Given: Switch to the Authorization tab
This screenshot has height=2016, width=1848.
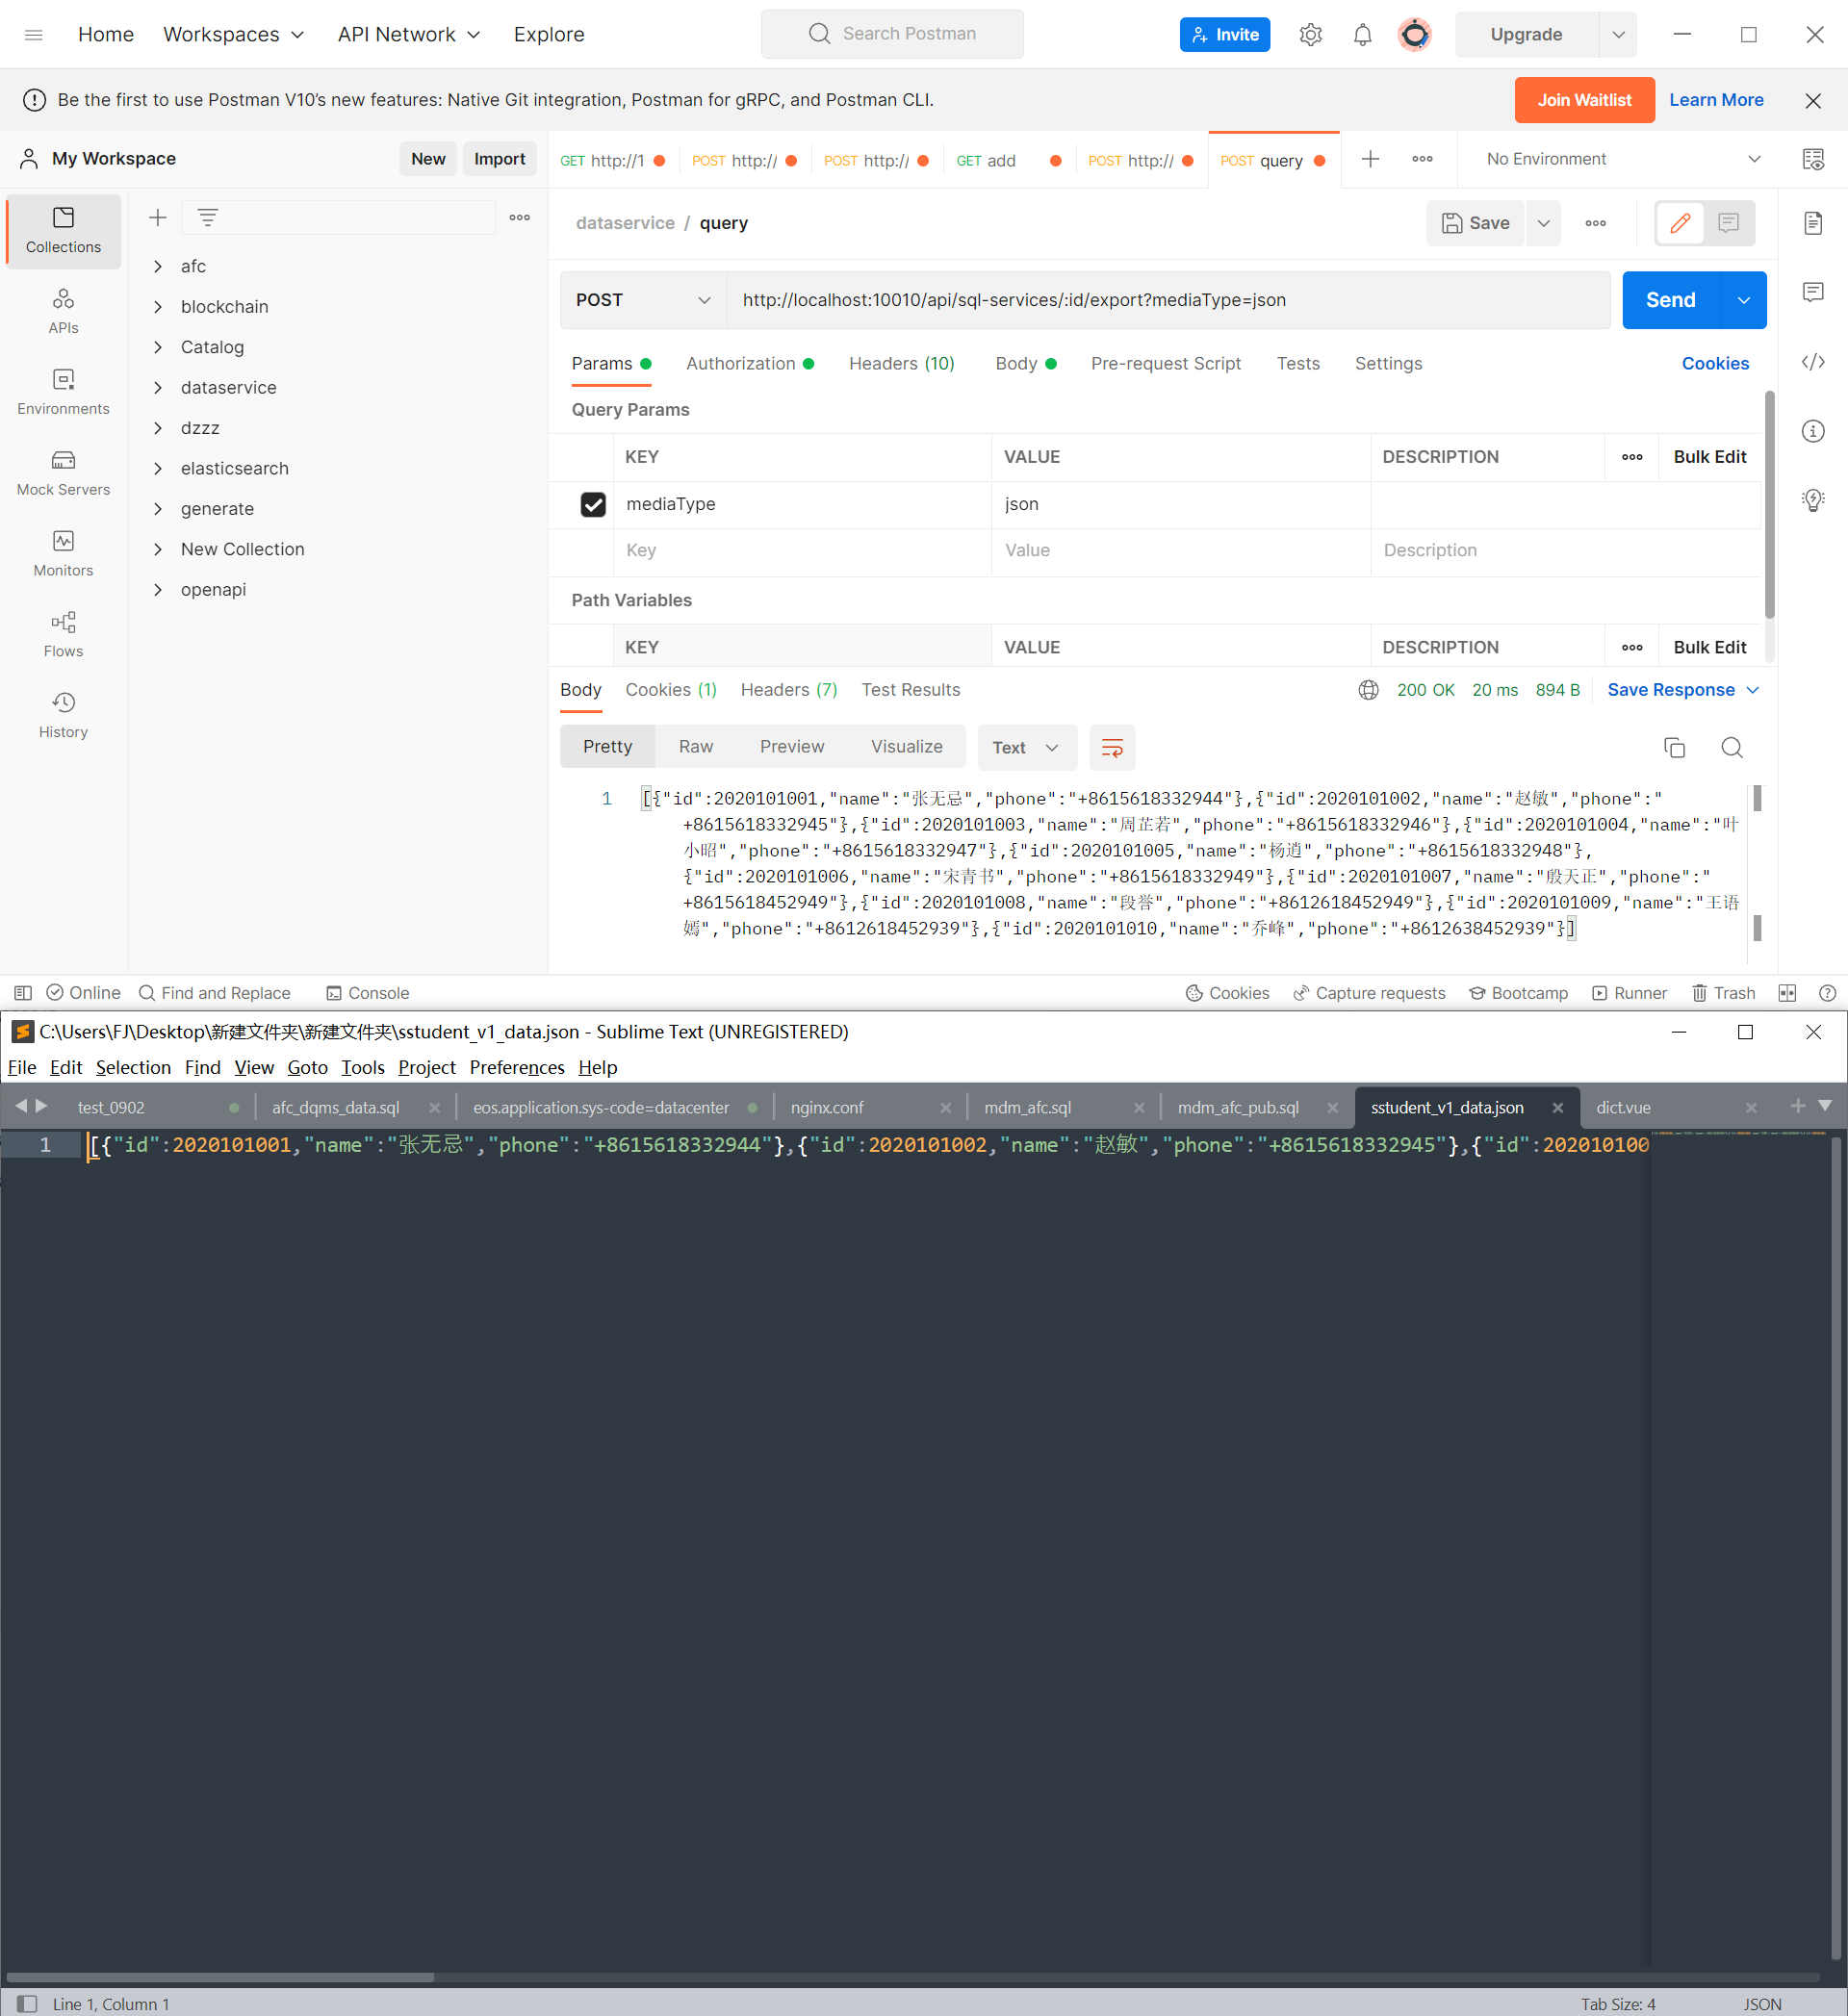Looking at the screenshot, I should [x=739, y=364].
